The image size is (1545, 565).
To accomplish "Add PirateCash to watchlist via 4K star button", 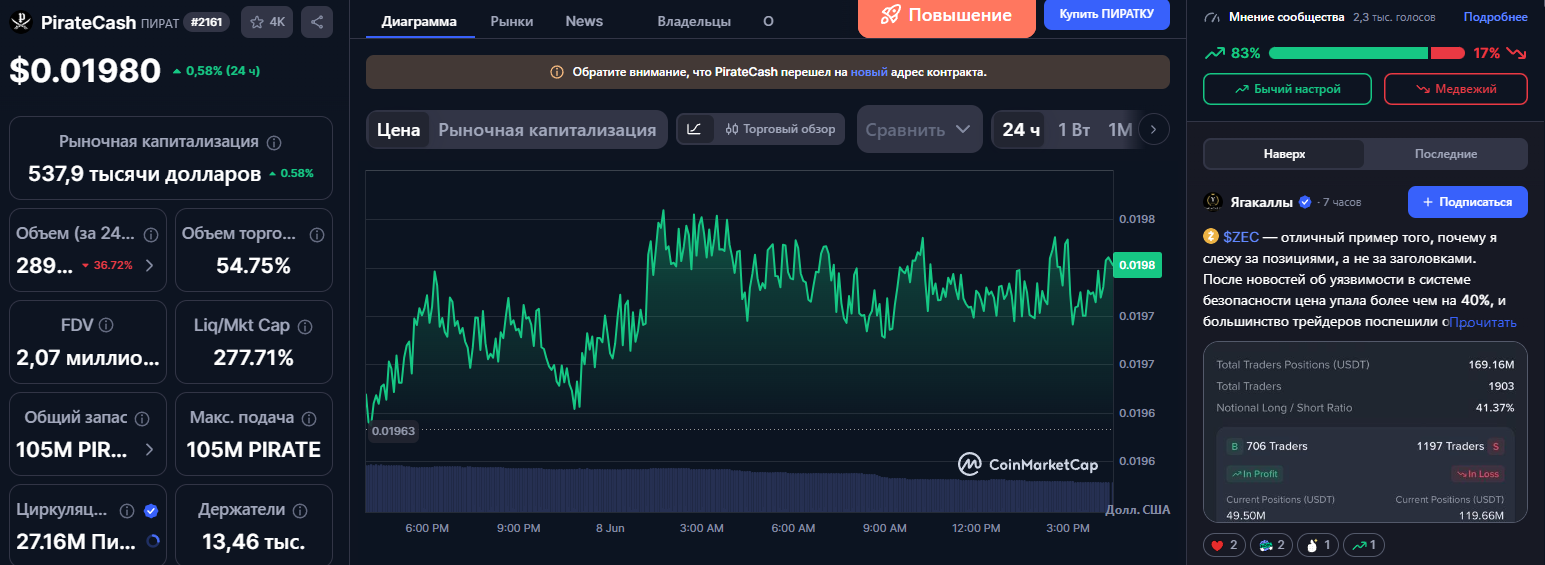I will pyautogui.click(x=267, y=22).
